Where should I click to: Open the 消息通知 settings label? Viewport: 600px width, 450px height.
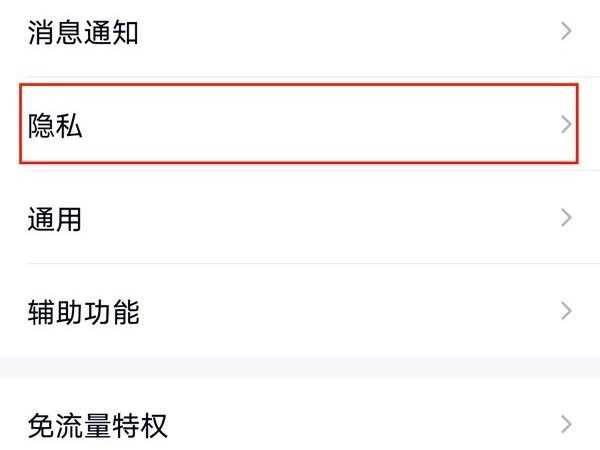pos(83,33)
